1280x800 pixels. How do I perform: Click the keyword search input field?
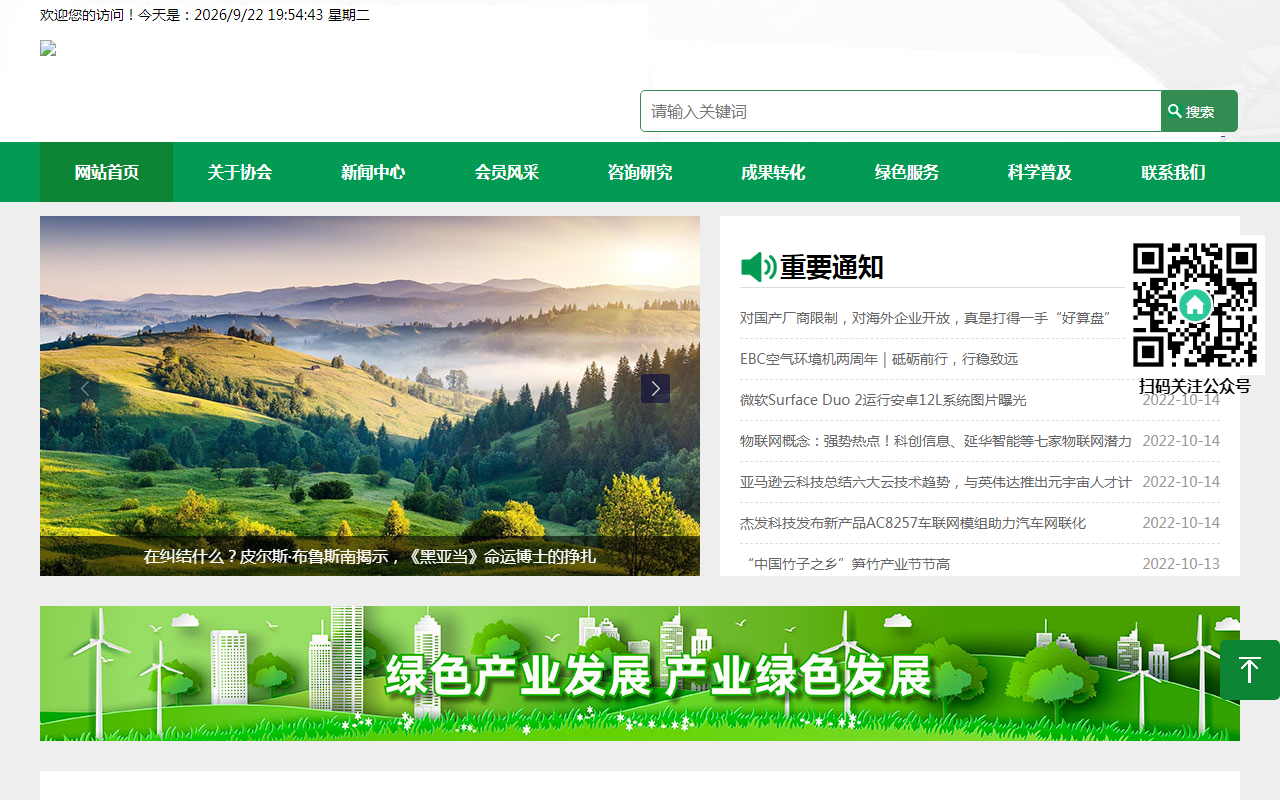coord(901,111)
